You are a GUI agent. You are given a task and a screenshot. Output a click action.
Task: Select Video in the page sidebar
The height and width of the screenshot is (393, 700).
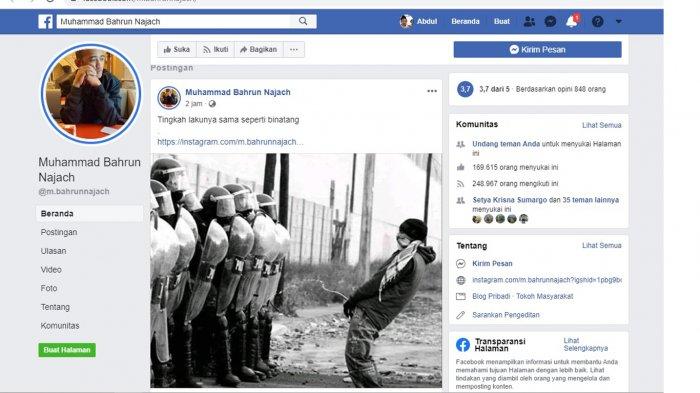[x=51, y=270]
